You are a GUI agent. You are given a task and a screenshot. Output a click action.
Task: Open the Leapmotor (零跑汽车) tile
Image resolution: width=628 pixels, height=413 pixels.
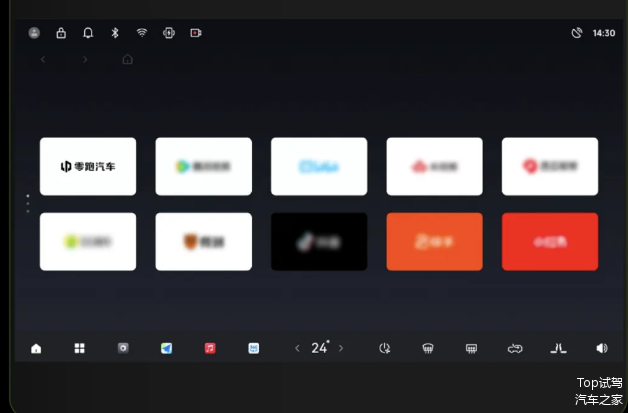coord(88,166)
